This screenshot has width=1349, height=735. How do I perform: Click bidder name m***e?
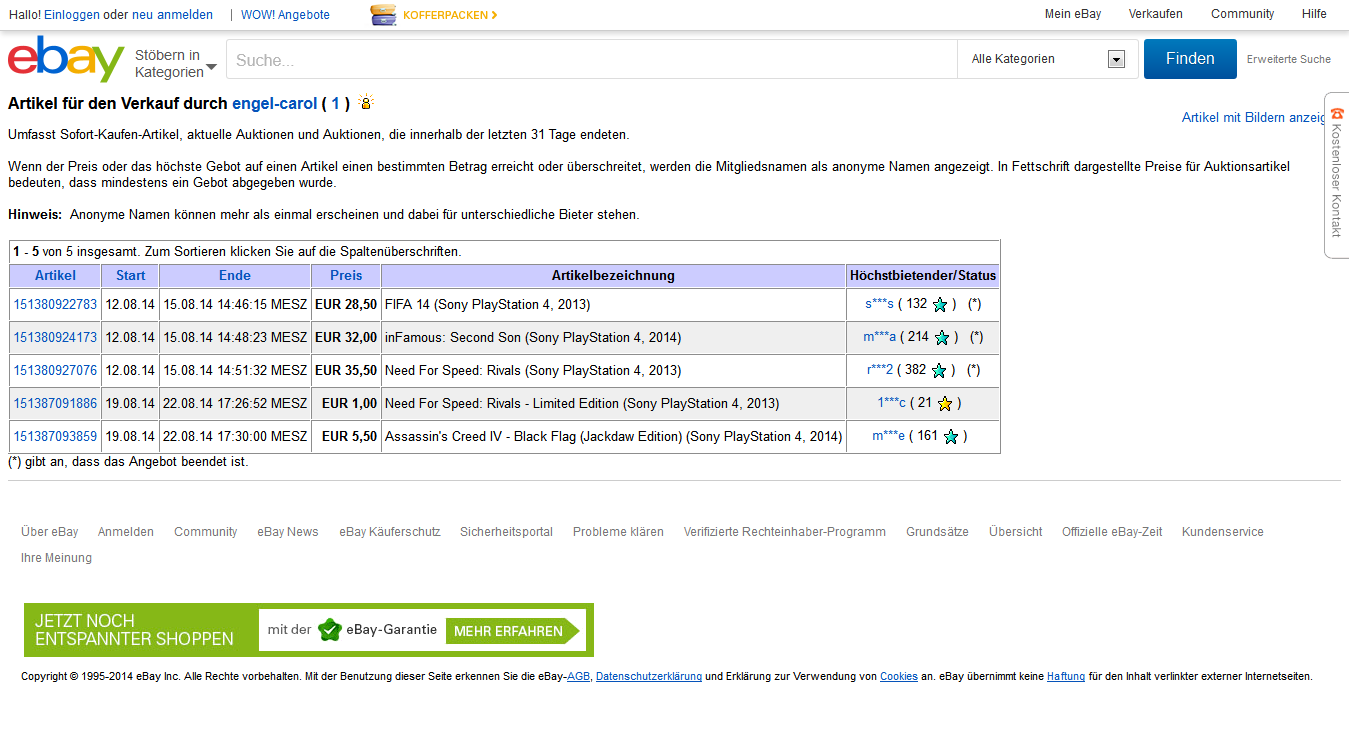(x=888, y=436)
